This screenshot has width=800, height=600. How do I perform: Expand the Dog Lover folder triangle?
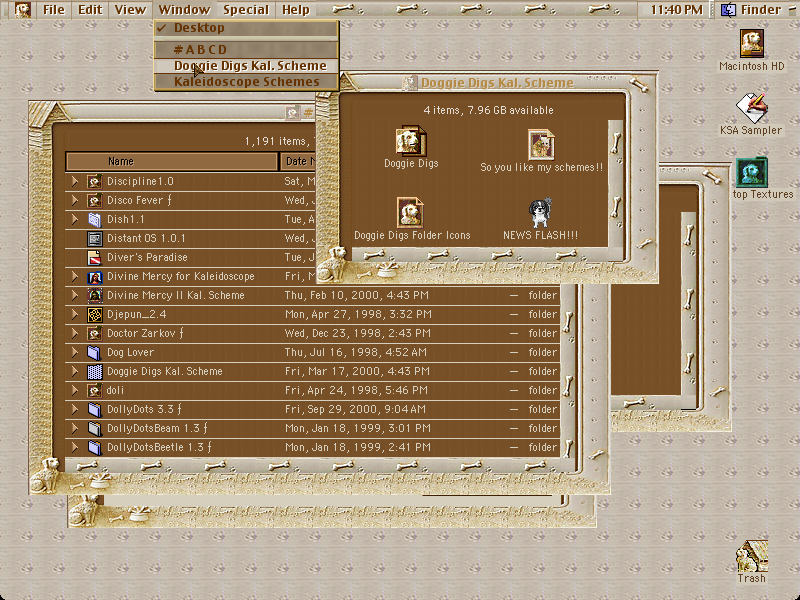[x=74, y=353]
